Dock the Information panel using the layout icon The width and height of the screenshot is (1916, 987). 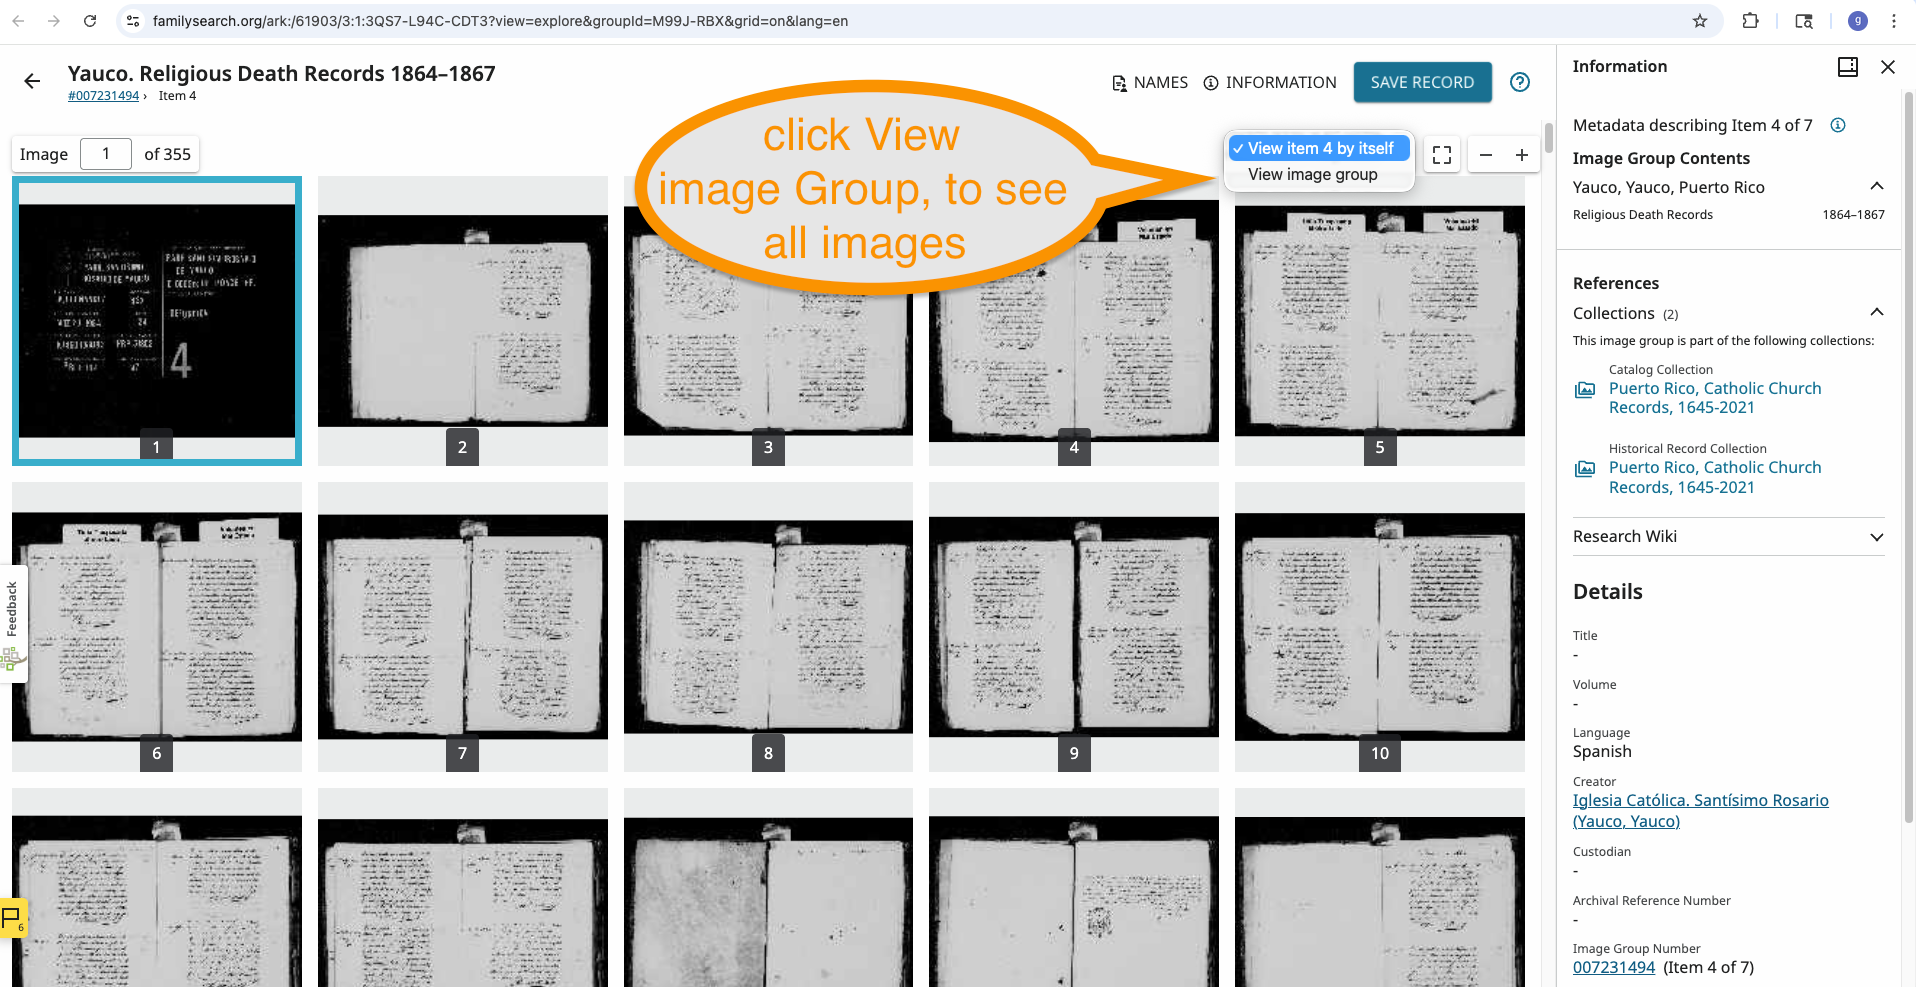point(1848,67)
